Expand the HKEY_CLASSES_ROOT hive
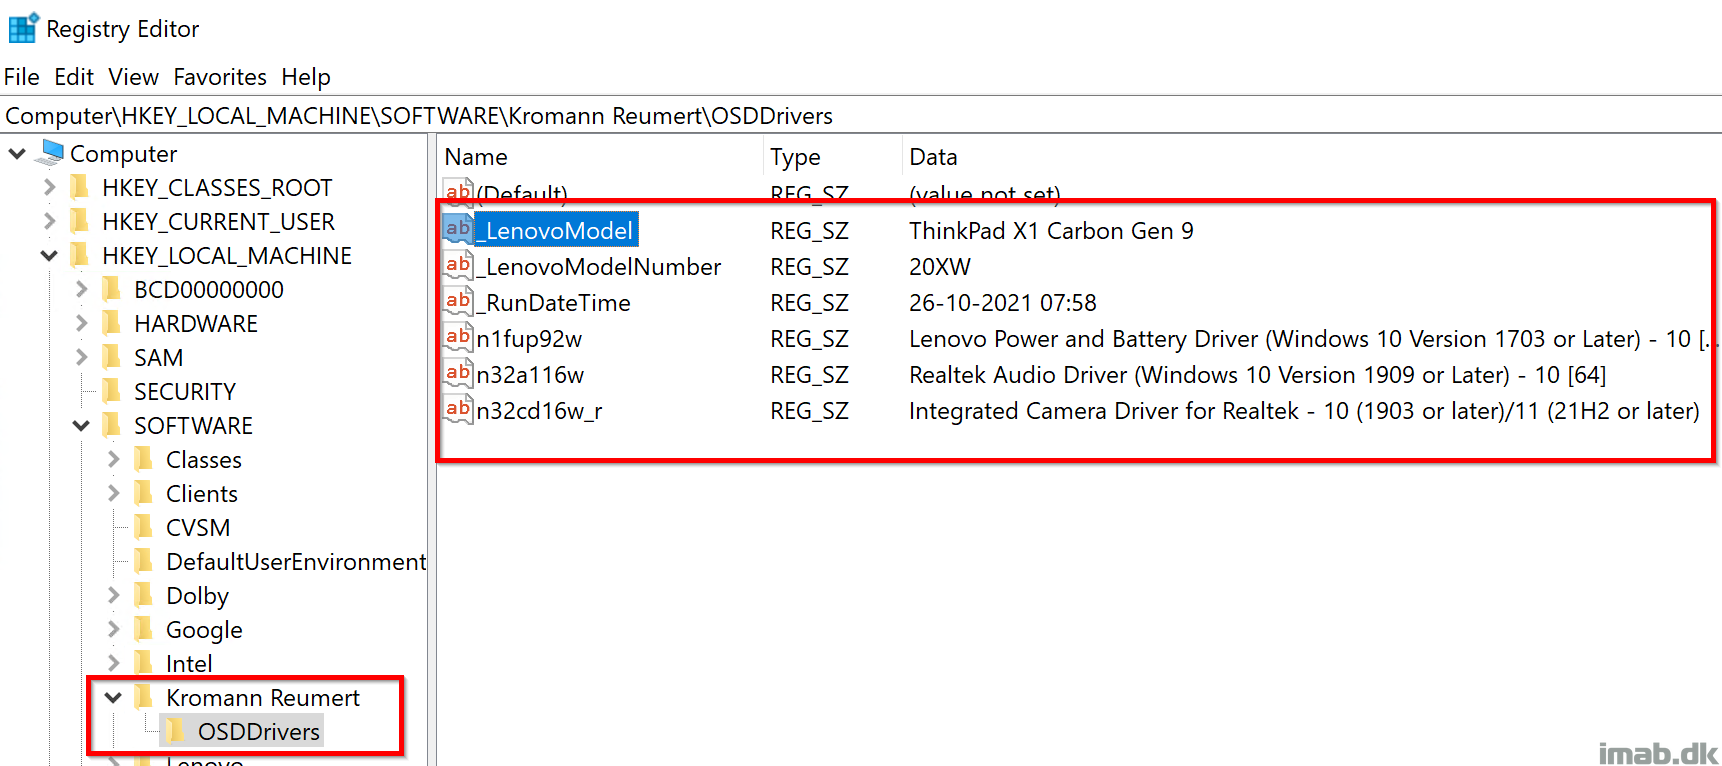 (49, 187)
